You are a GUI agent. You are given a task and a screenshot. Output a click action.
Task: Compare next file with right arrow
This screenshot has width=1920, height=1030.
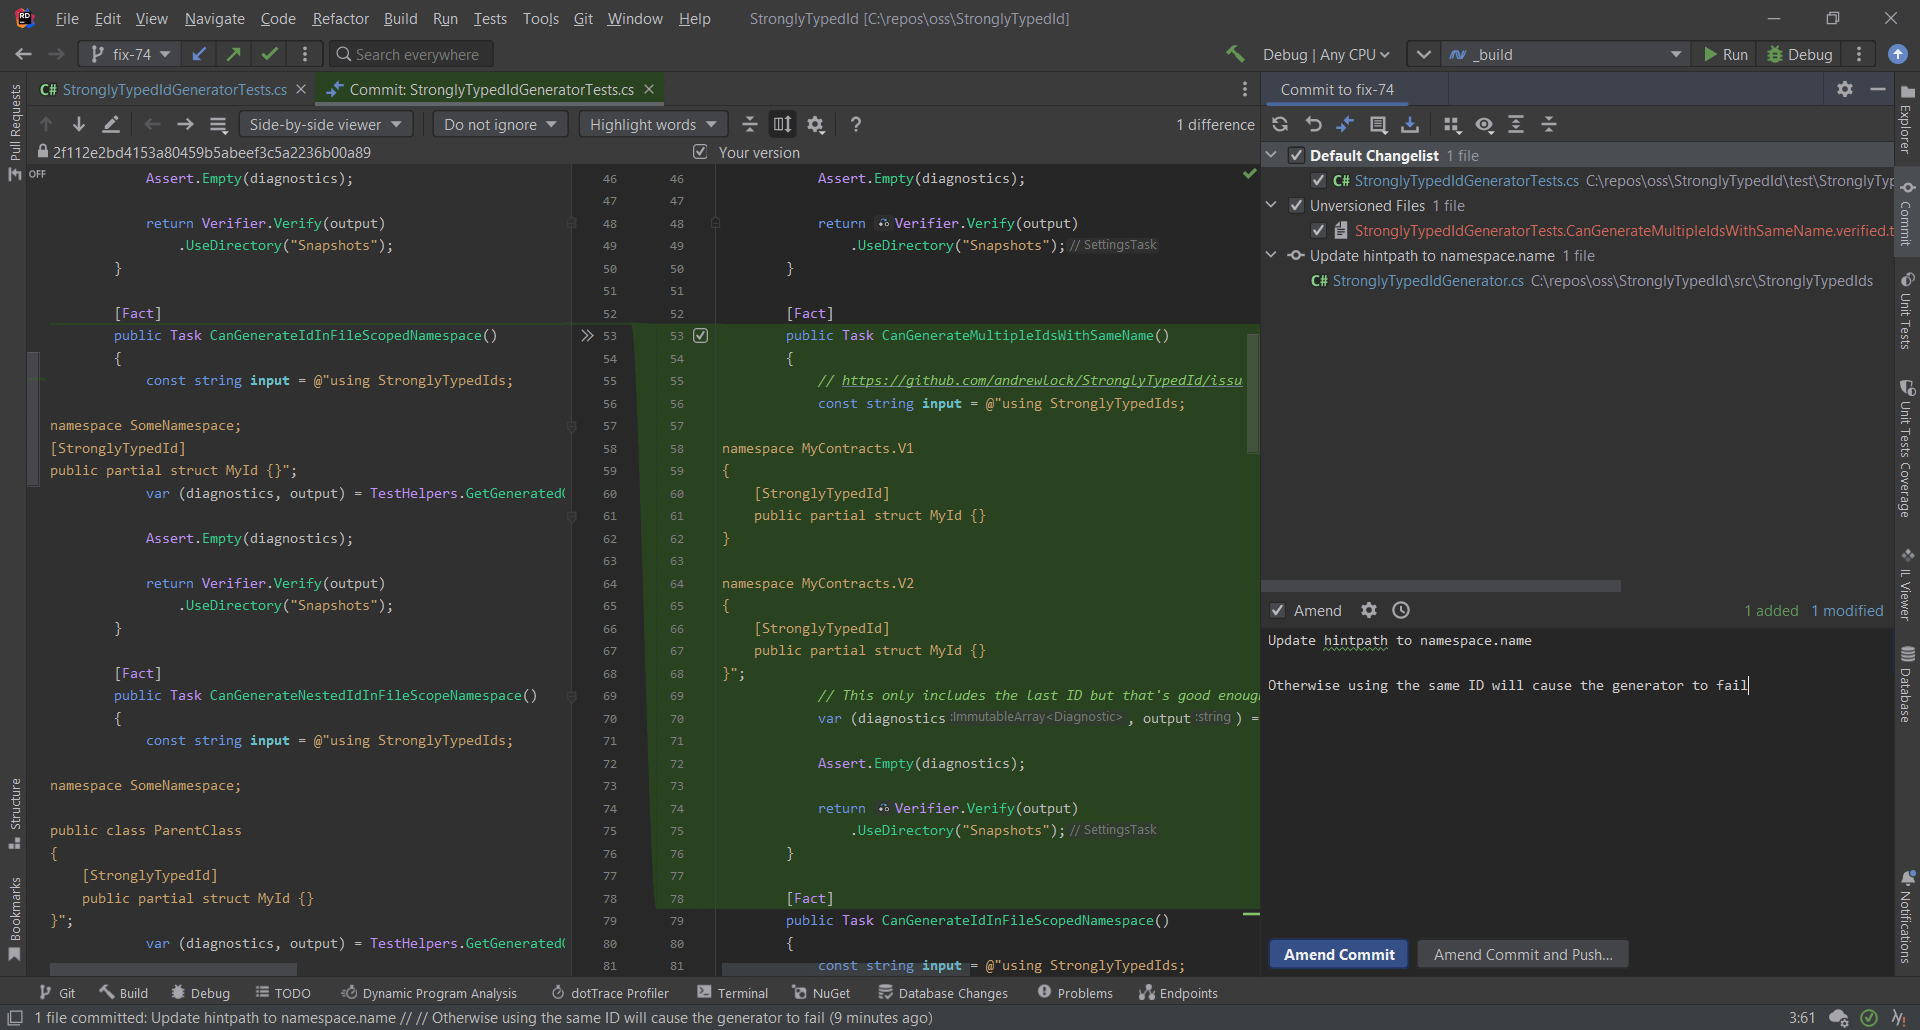pos(185,124)
